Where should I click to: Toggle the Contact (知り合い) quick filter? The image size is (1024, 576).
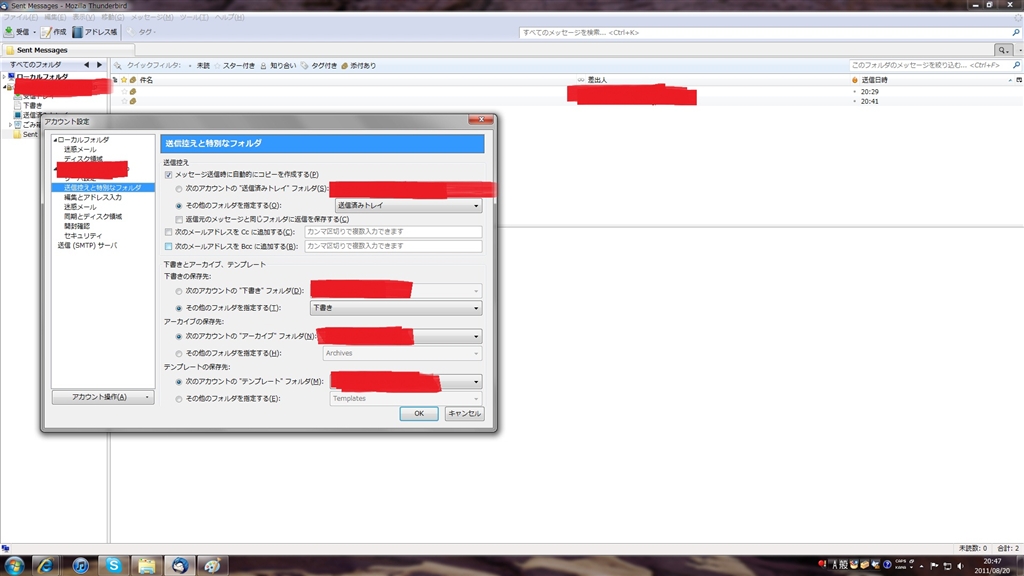[x=278, y=66]
